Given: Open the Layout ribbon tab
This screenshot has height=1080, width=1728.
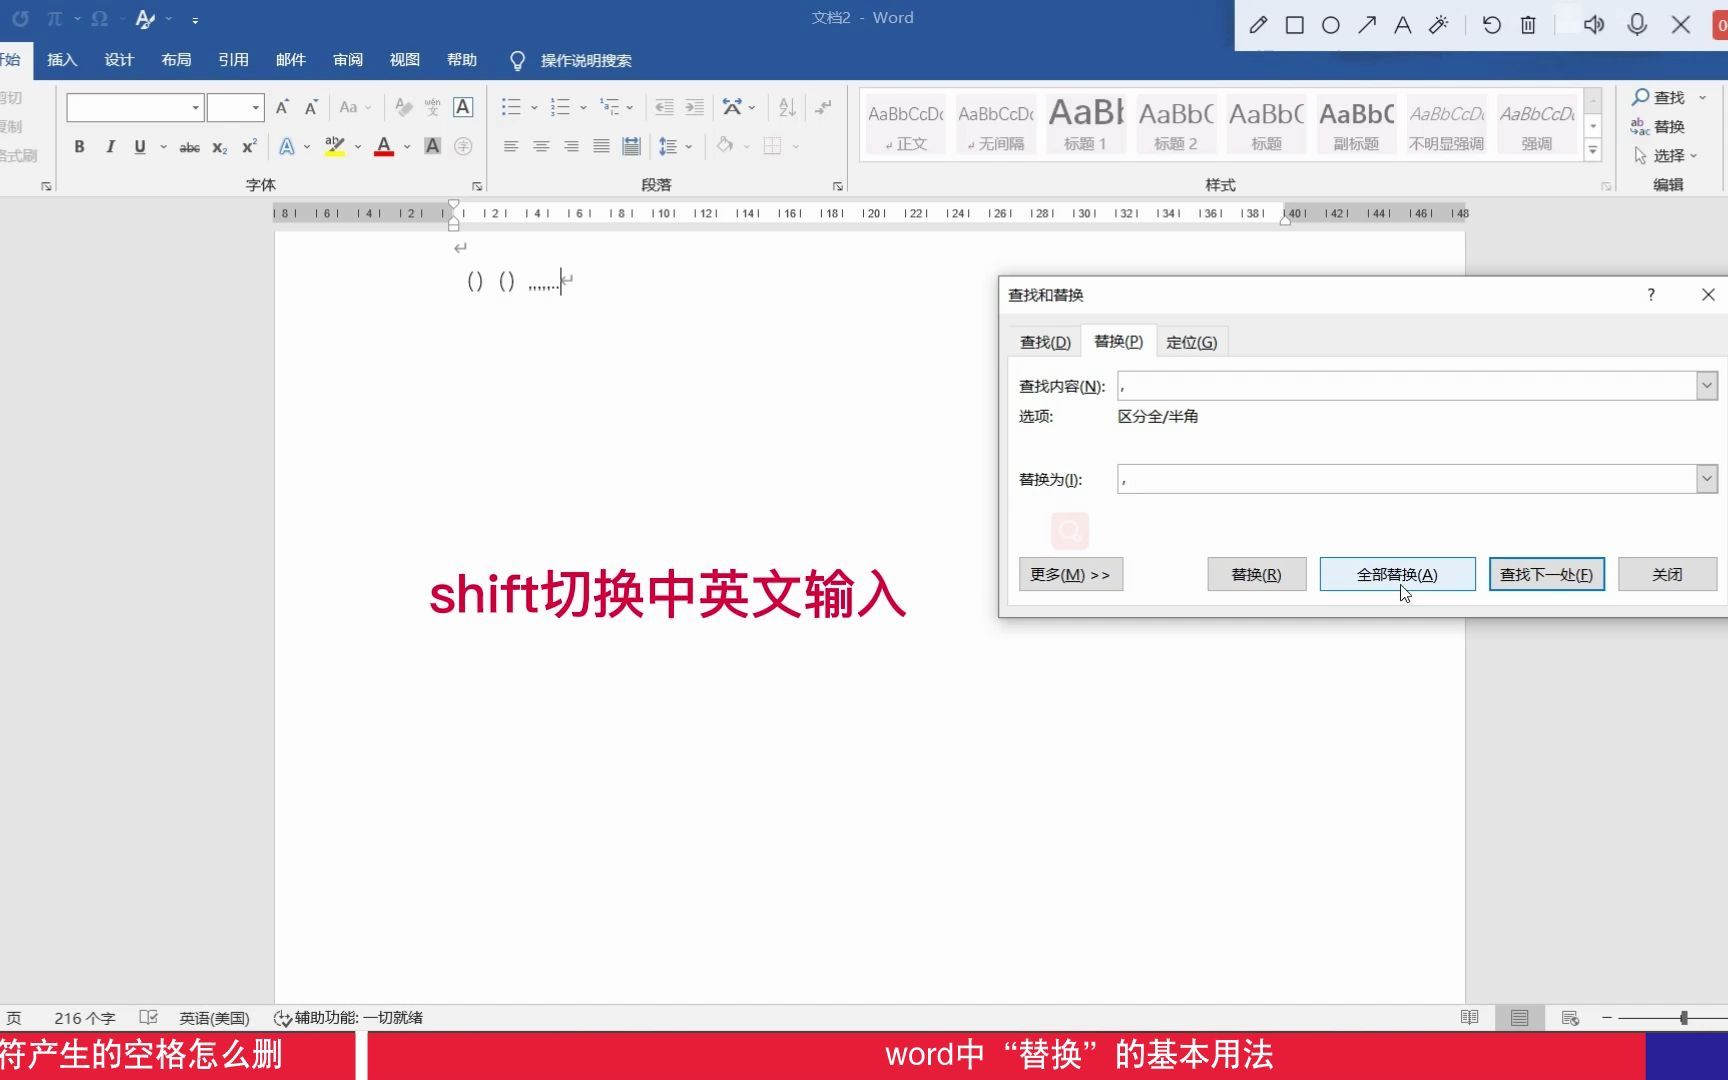Looking at the screenshot, I should pos(176,60).
